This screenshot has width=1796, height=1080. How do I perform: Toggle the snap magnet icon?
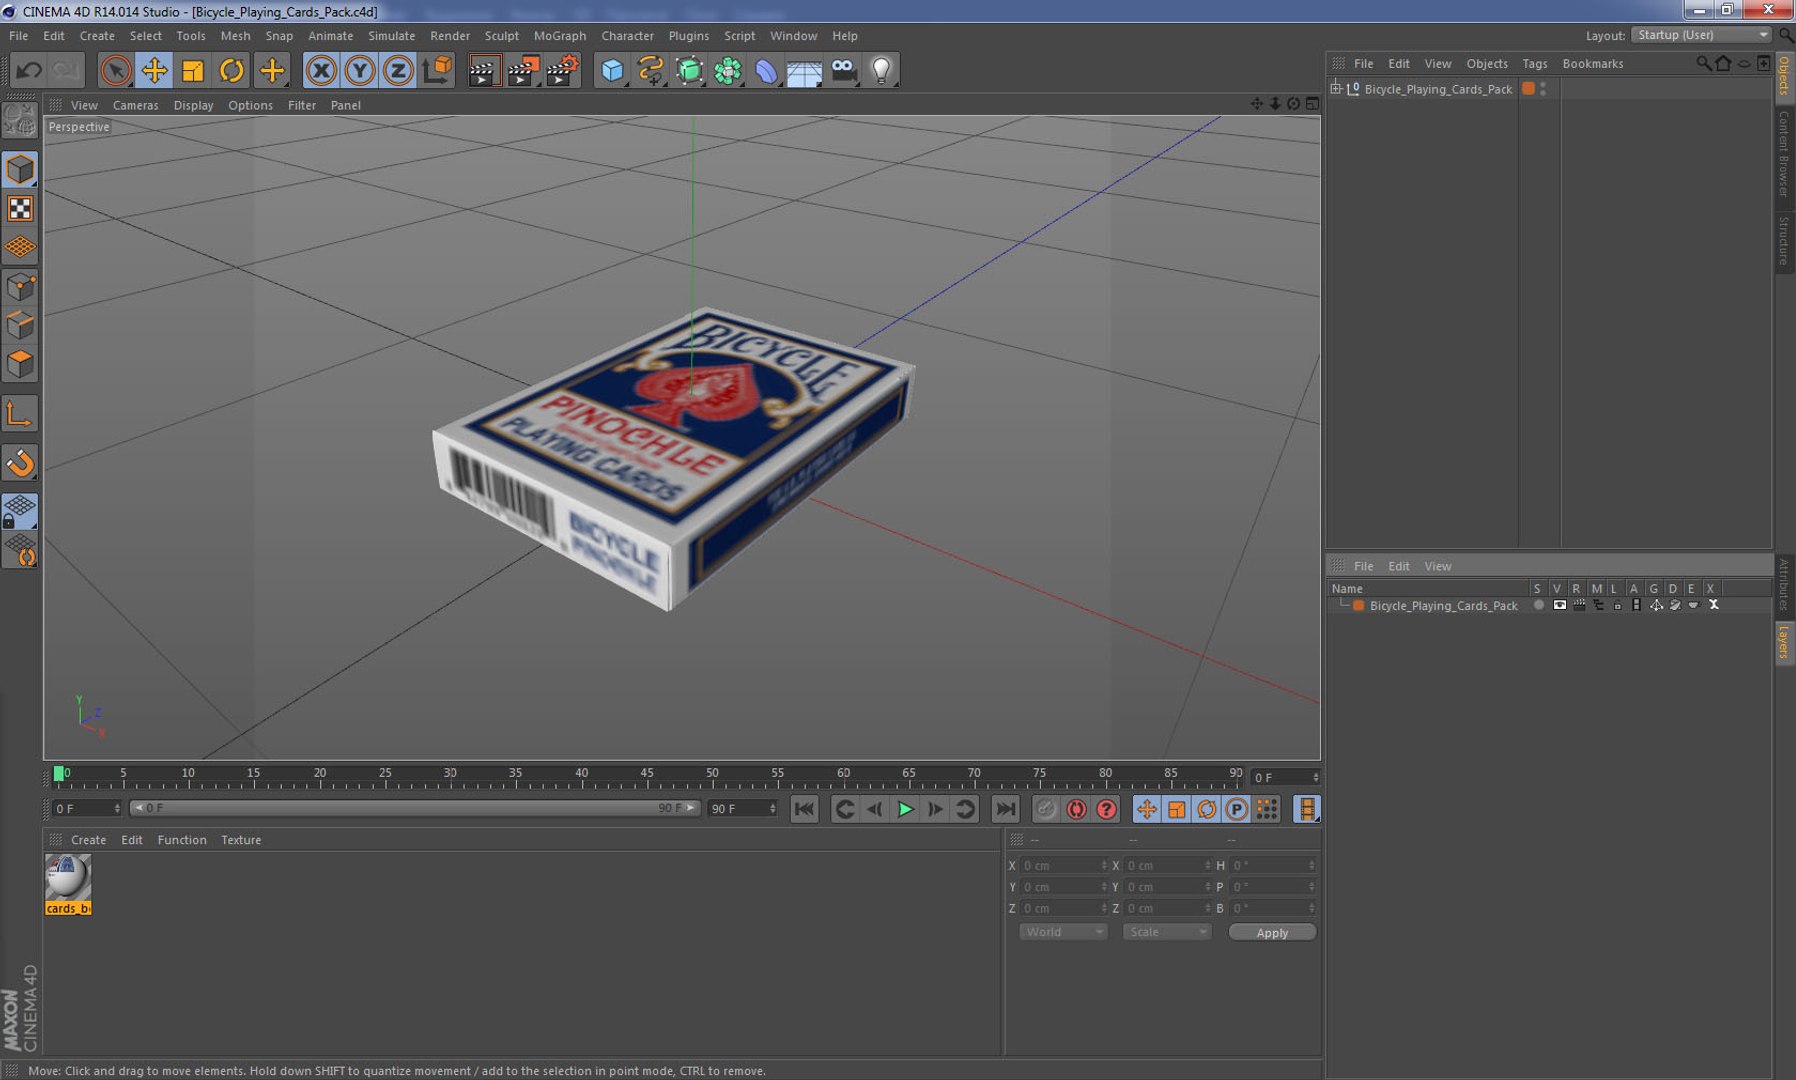click(x=20, y=463)
